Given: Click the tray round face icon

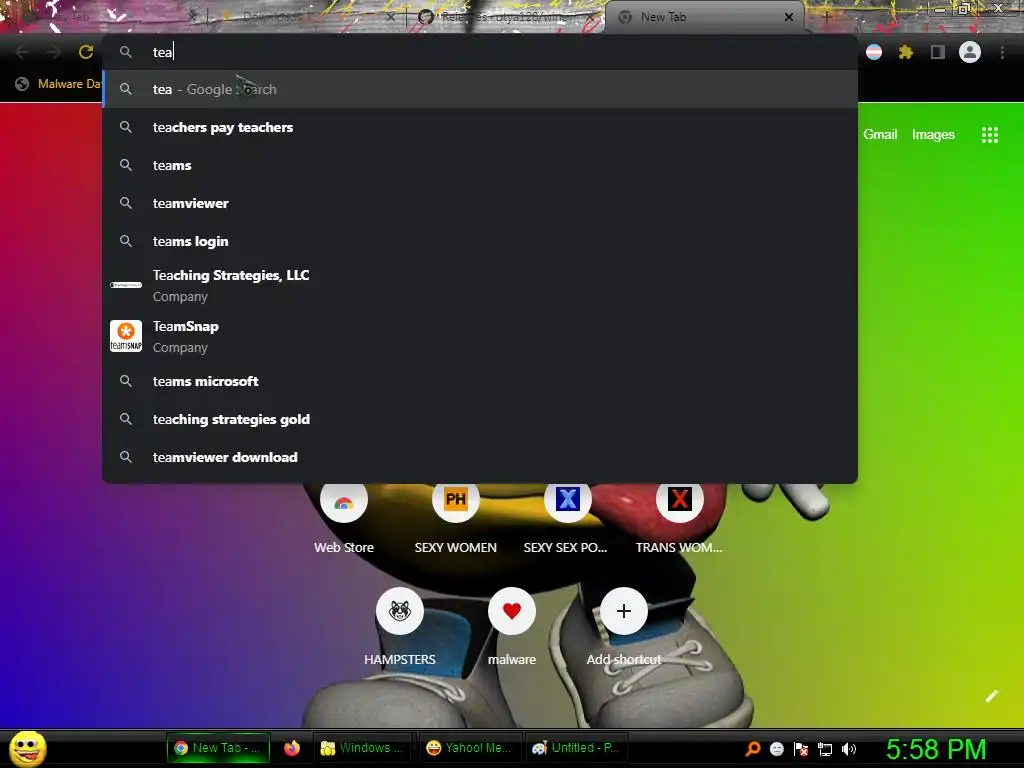Looking at the screenshot, I should coord(776,748).
